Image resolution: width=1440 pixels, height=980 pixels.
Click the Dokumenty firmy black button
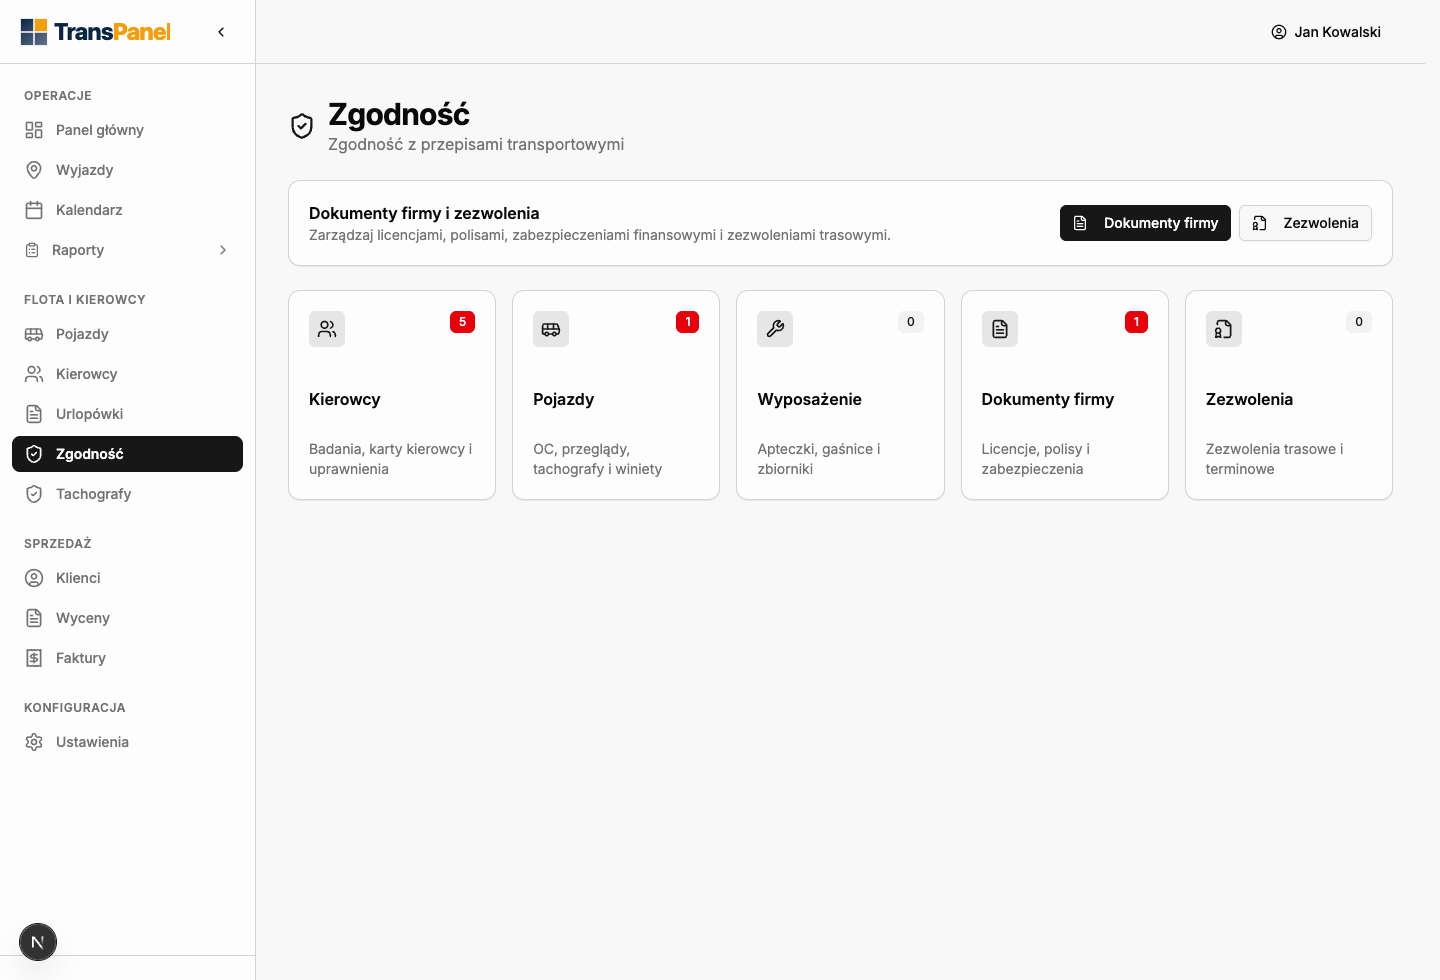tap(1145, 223)
